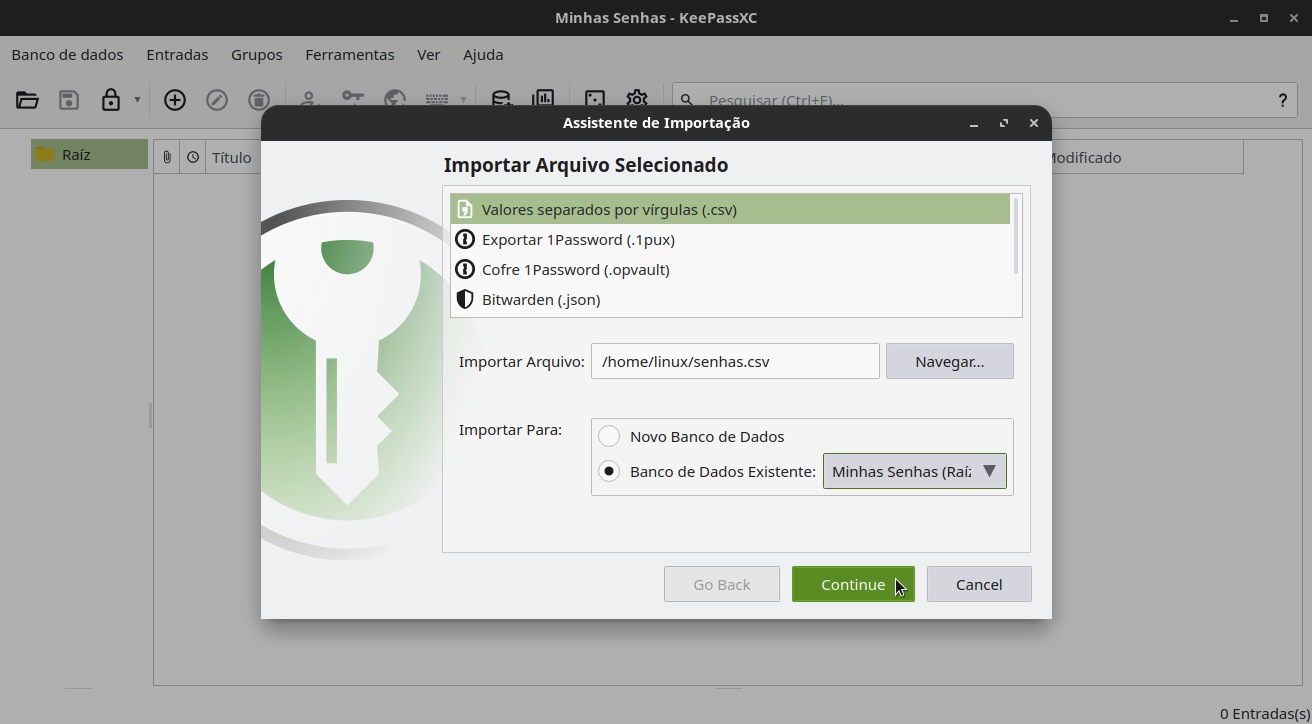Open application settings gear icon
This screenshot has width=1312, height=724.
pos(637,98)
